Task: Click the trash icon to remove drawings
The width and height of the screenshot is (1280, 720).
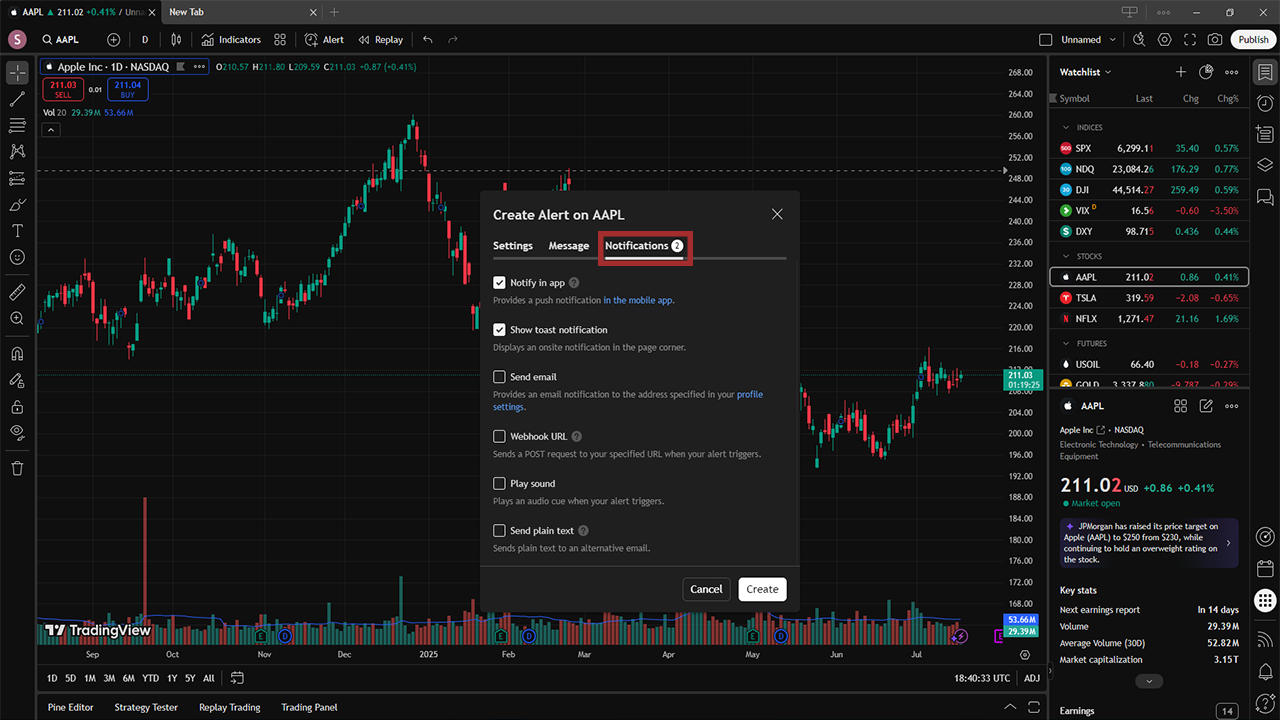Action: [x=17, y=467]
